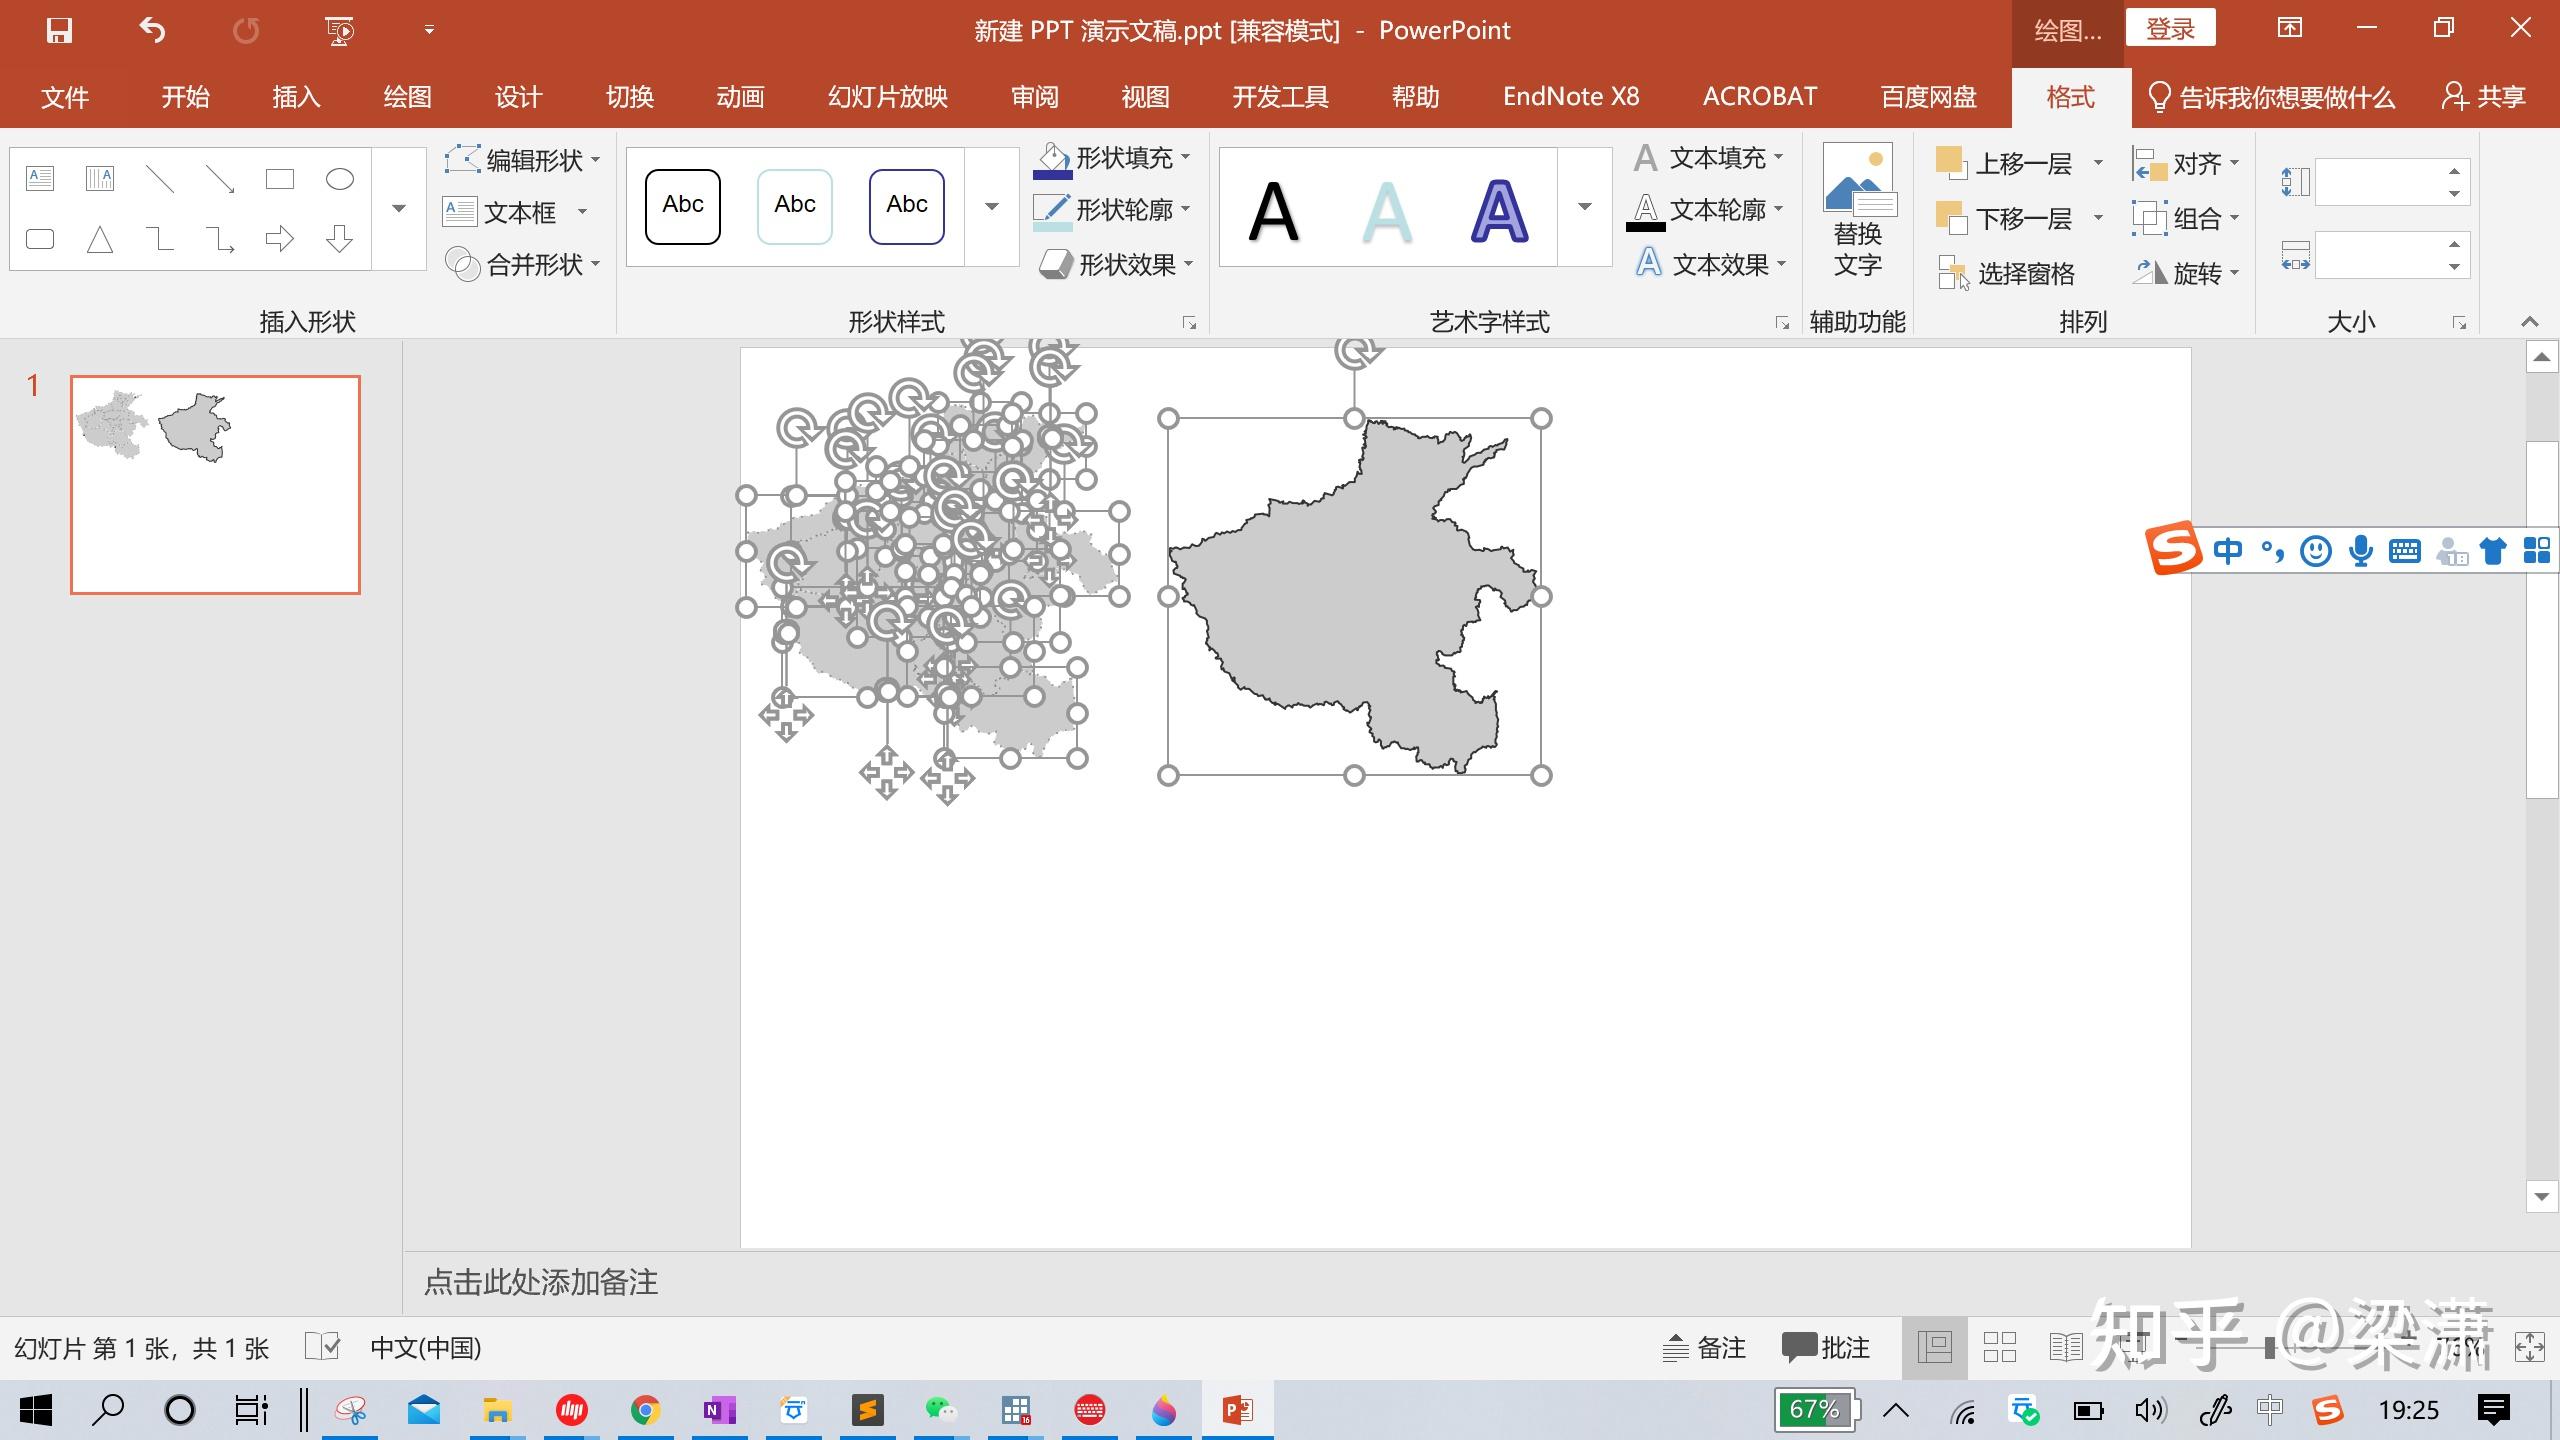Click the Undo arrow icon
The height and width of the screenshot is (1440, 2560).
[x=152, y=30]
